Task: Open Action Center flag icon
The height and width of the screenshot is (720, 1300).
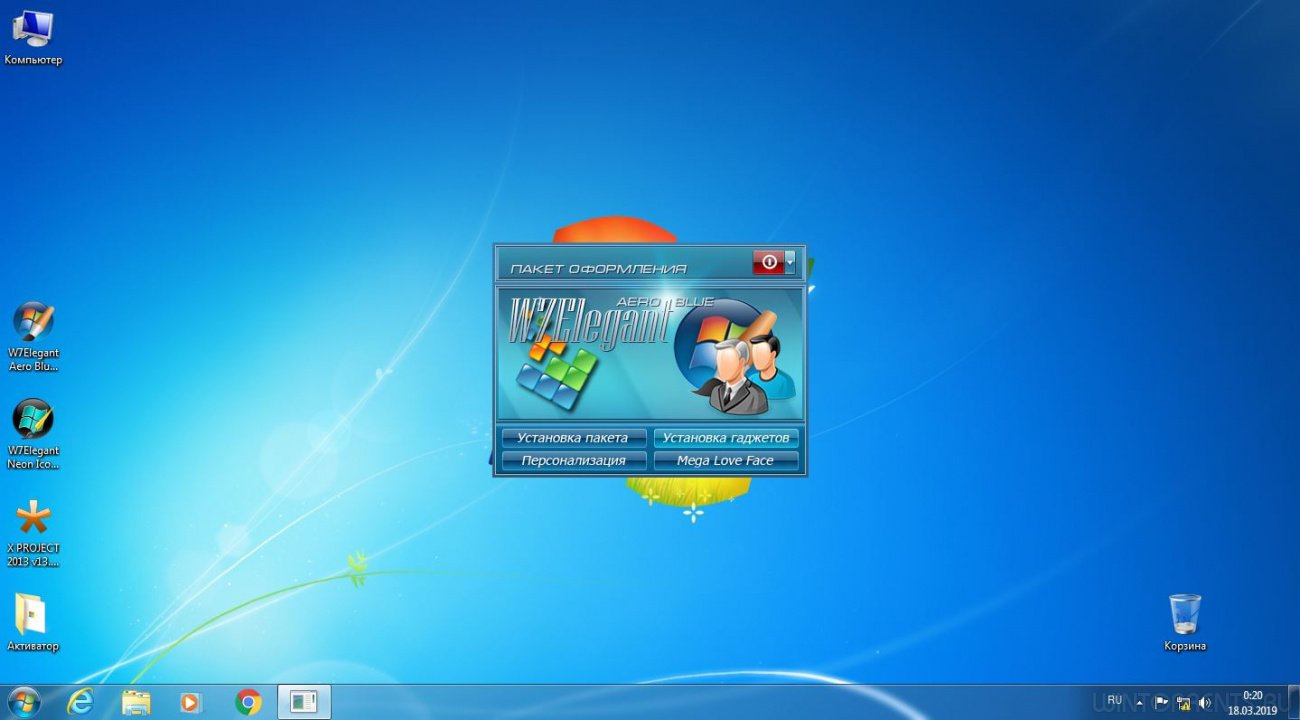Action: [x=1161, y=702]
